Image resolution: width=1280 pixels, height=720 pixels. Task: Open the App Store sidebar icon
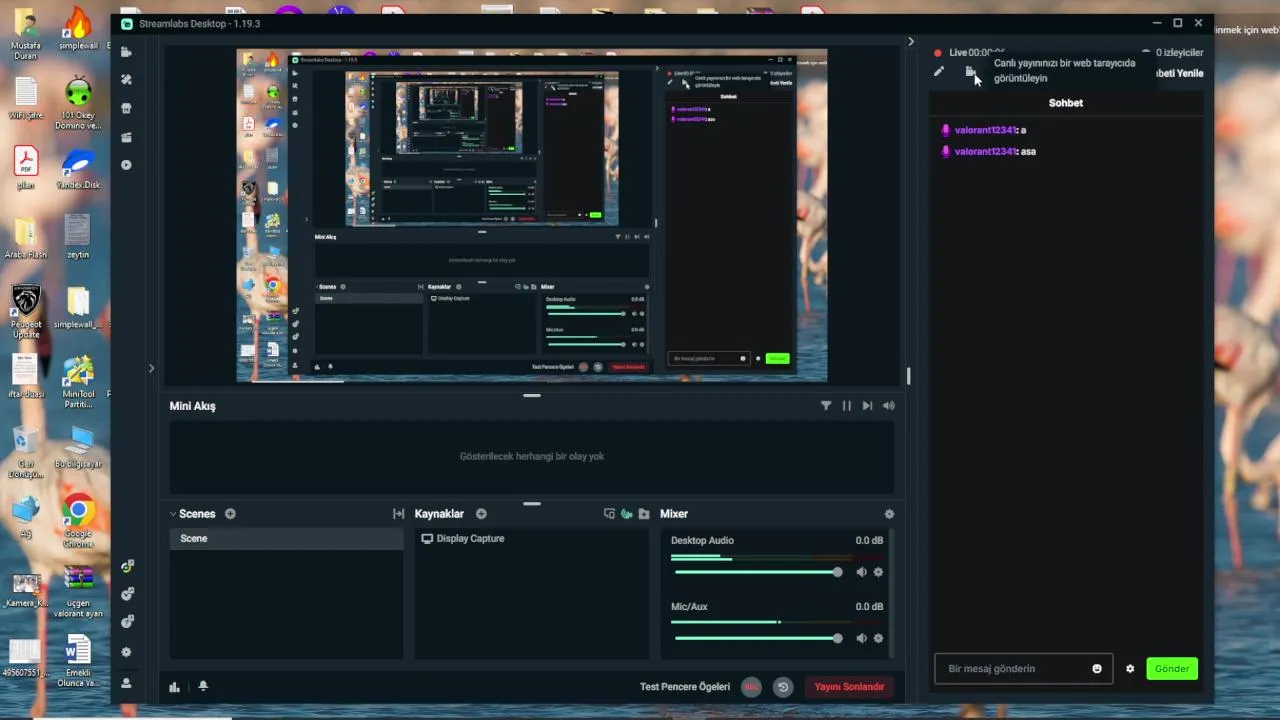(126, 108)
